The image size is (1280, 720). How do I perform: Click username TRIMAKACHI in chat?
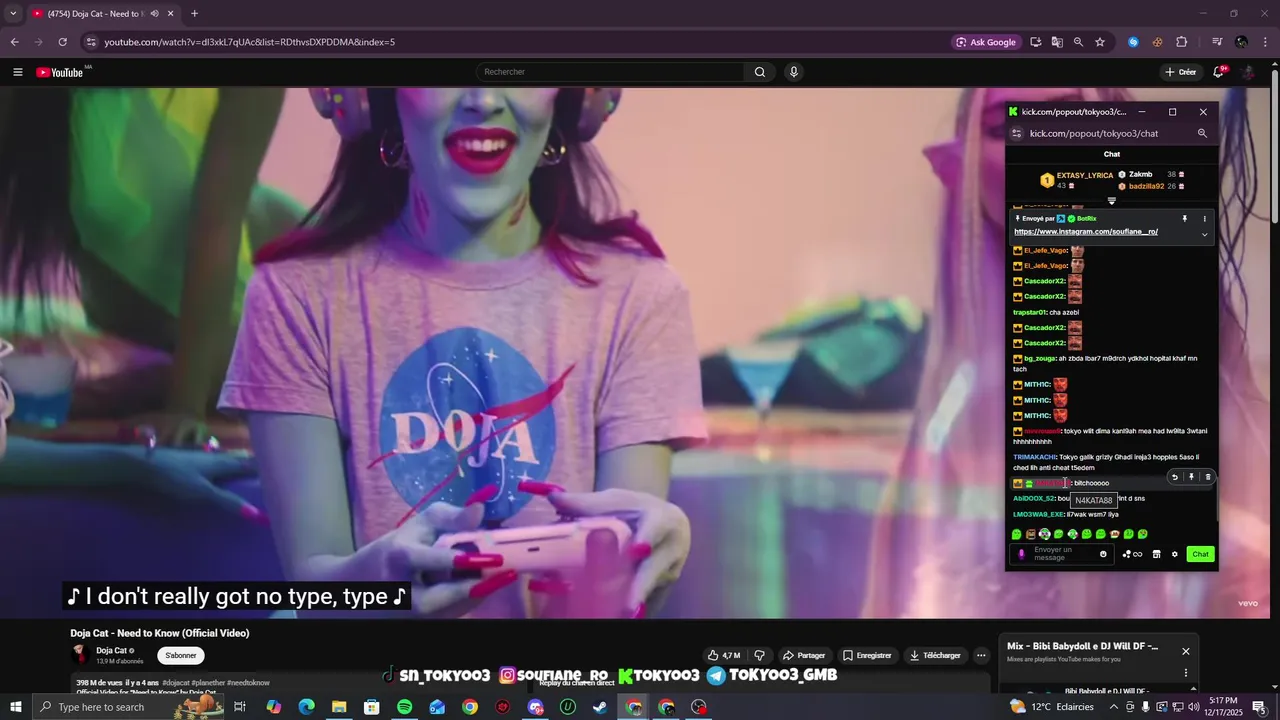click(1035, 457)
